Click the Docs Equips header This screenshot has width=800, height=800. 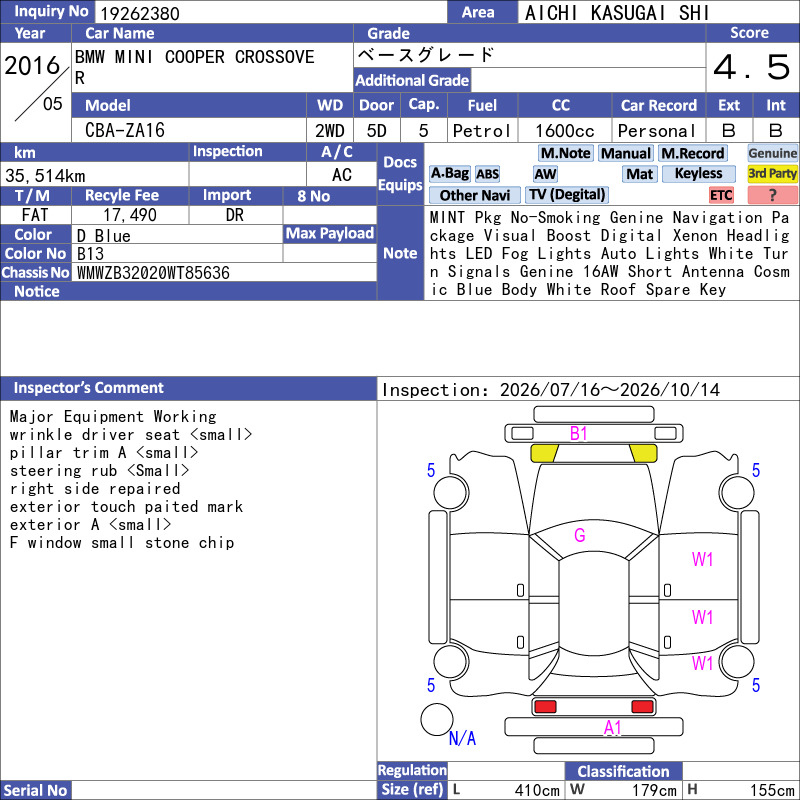400,173
